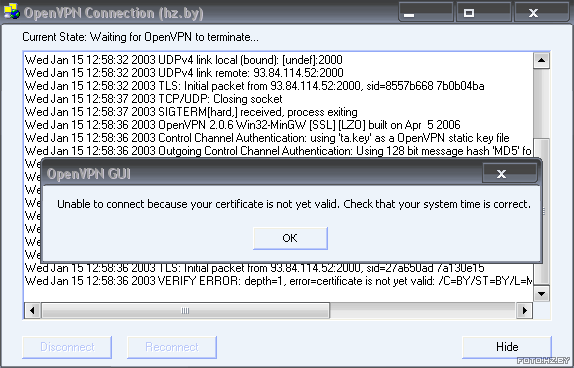The image size is (574, 368).
Task: Close the OpenVPN GUI error dialog
Action: [510, 173]
